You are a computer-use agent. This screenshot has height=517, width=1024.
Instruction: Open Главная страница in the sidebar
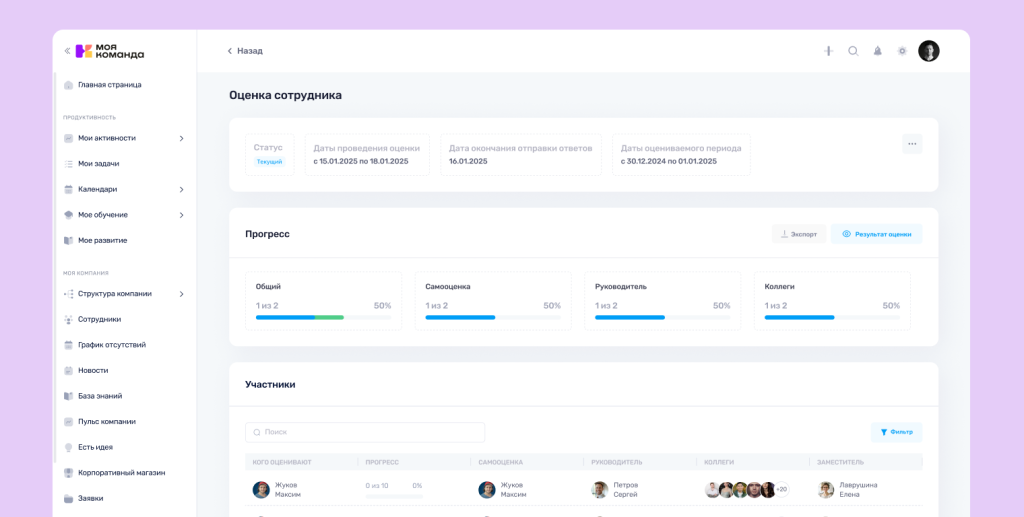(109, 85)
